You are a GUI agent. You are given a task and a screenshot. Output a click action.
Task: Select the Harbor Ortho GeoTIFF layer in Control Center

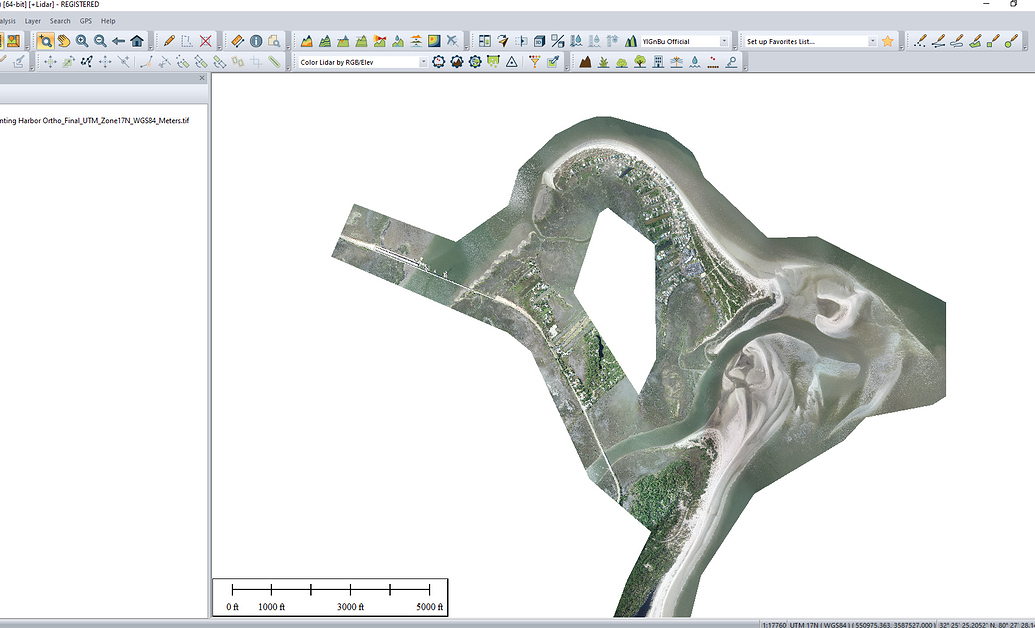[x=95, y=121]
